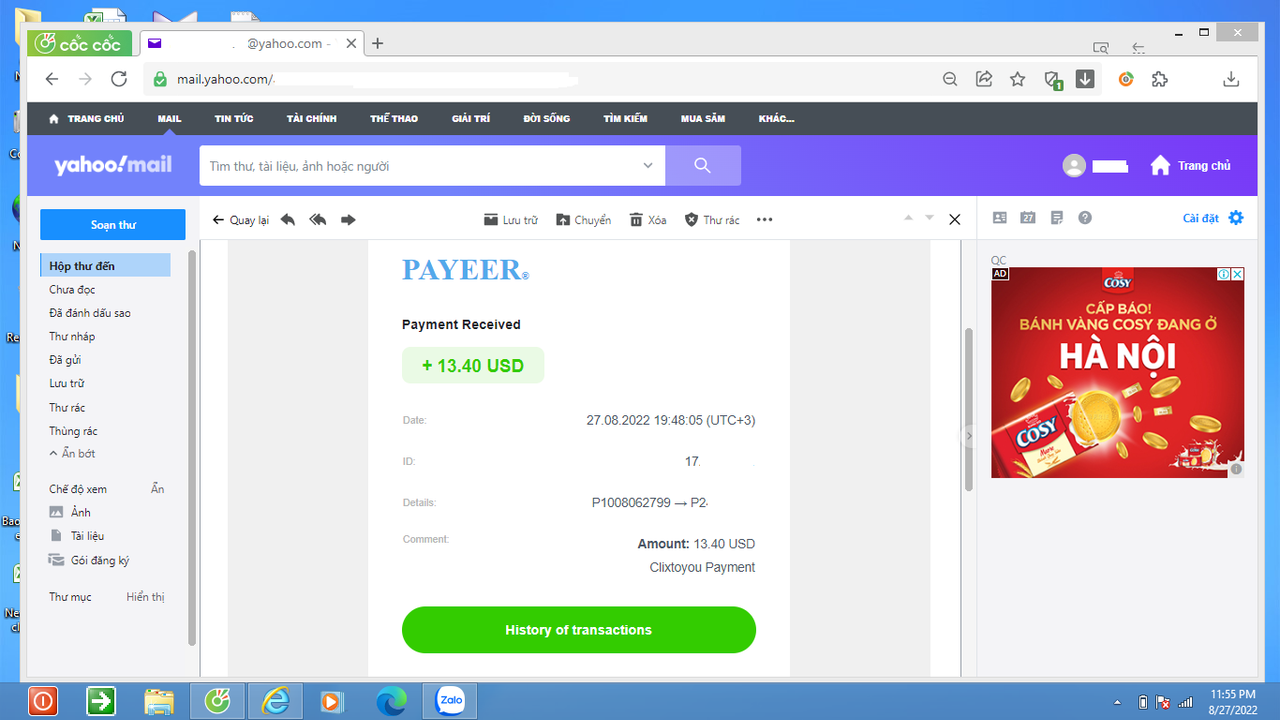The image size is (1280, 720).
Task: Select MAIL in top navigation
Action: (x=169, y=118)
